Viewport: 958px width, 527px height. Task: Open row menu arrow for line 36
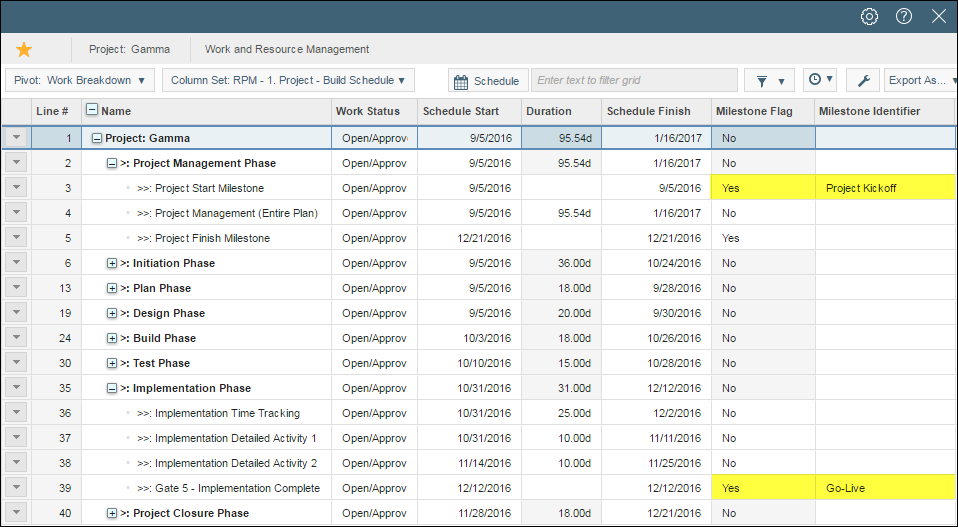(x=16, y=413)
